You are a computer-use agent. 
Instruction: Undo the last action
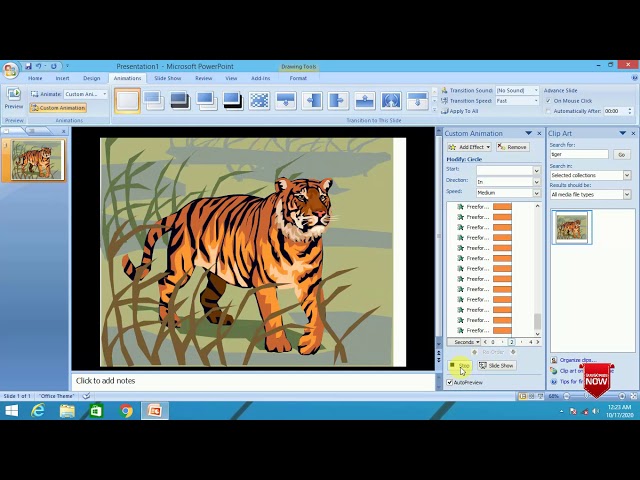[x=39, y=66]
